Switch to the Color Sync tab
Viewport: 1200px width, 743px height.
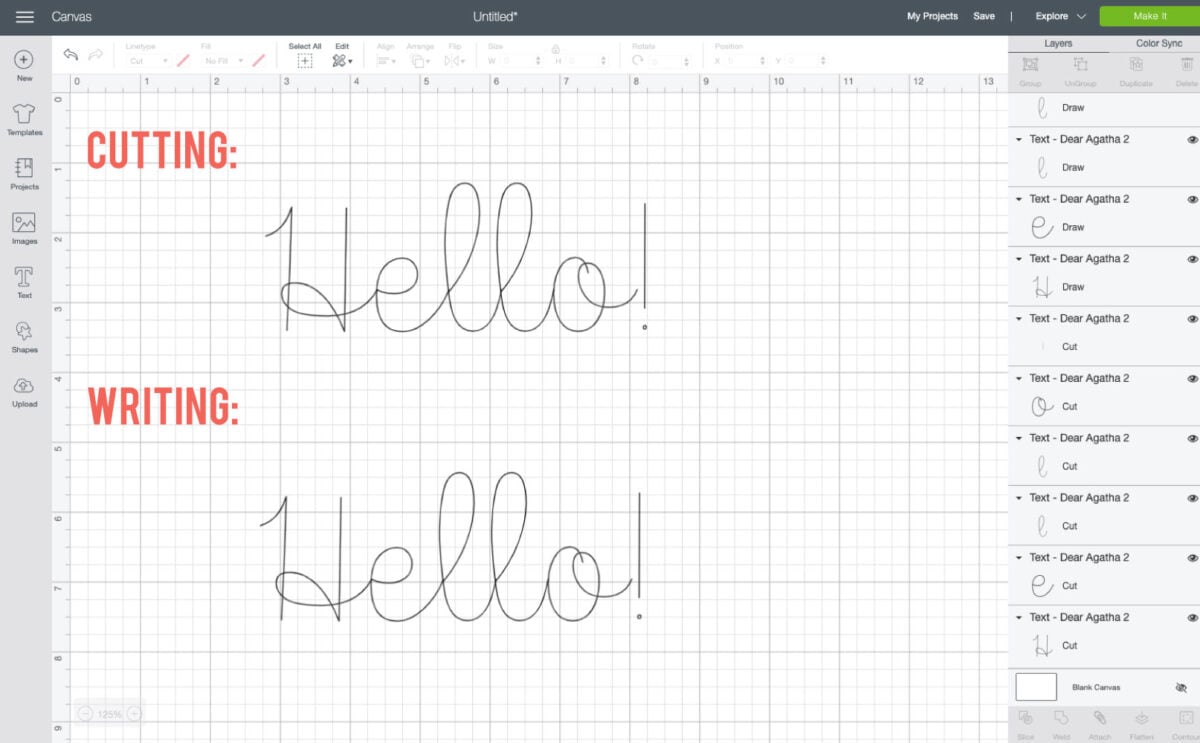click(x=1159, y=44)
